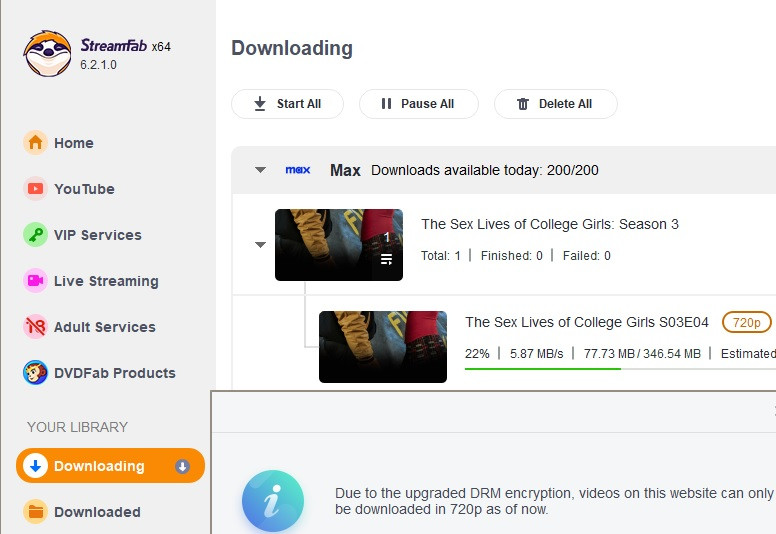Pause all downloads
The image size is (776, 534).
click(419, 104)
